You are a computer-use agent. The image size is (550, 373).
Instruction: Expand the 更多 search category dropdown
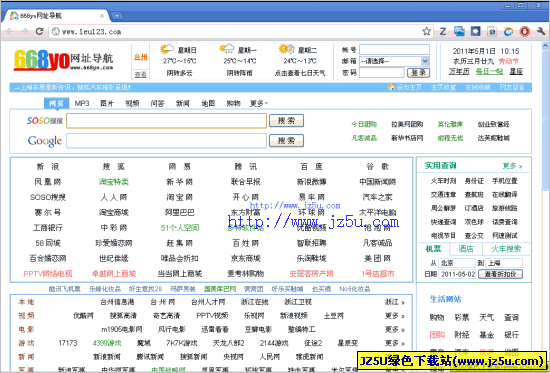tap(259, 104)
